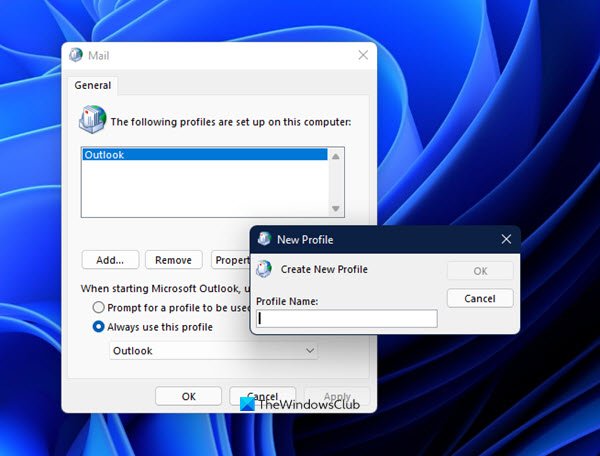Click OK in the New Profile dialog
This screenshot has height=456, width=600.
point(480,271)
